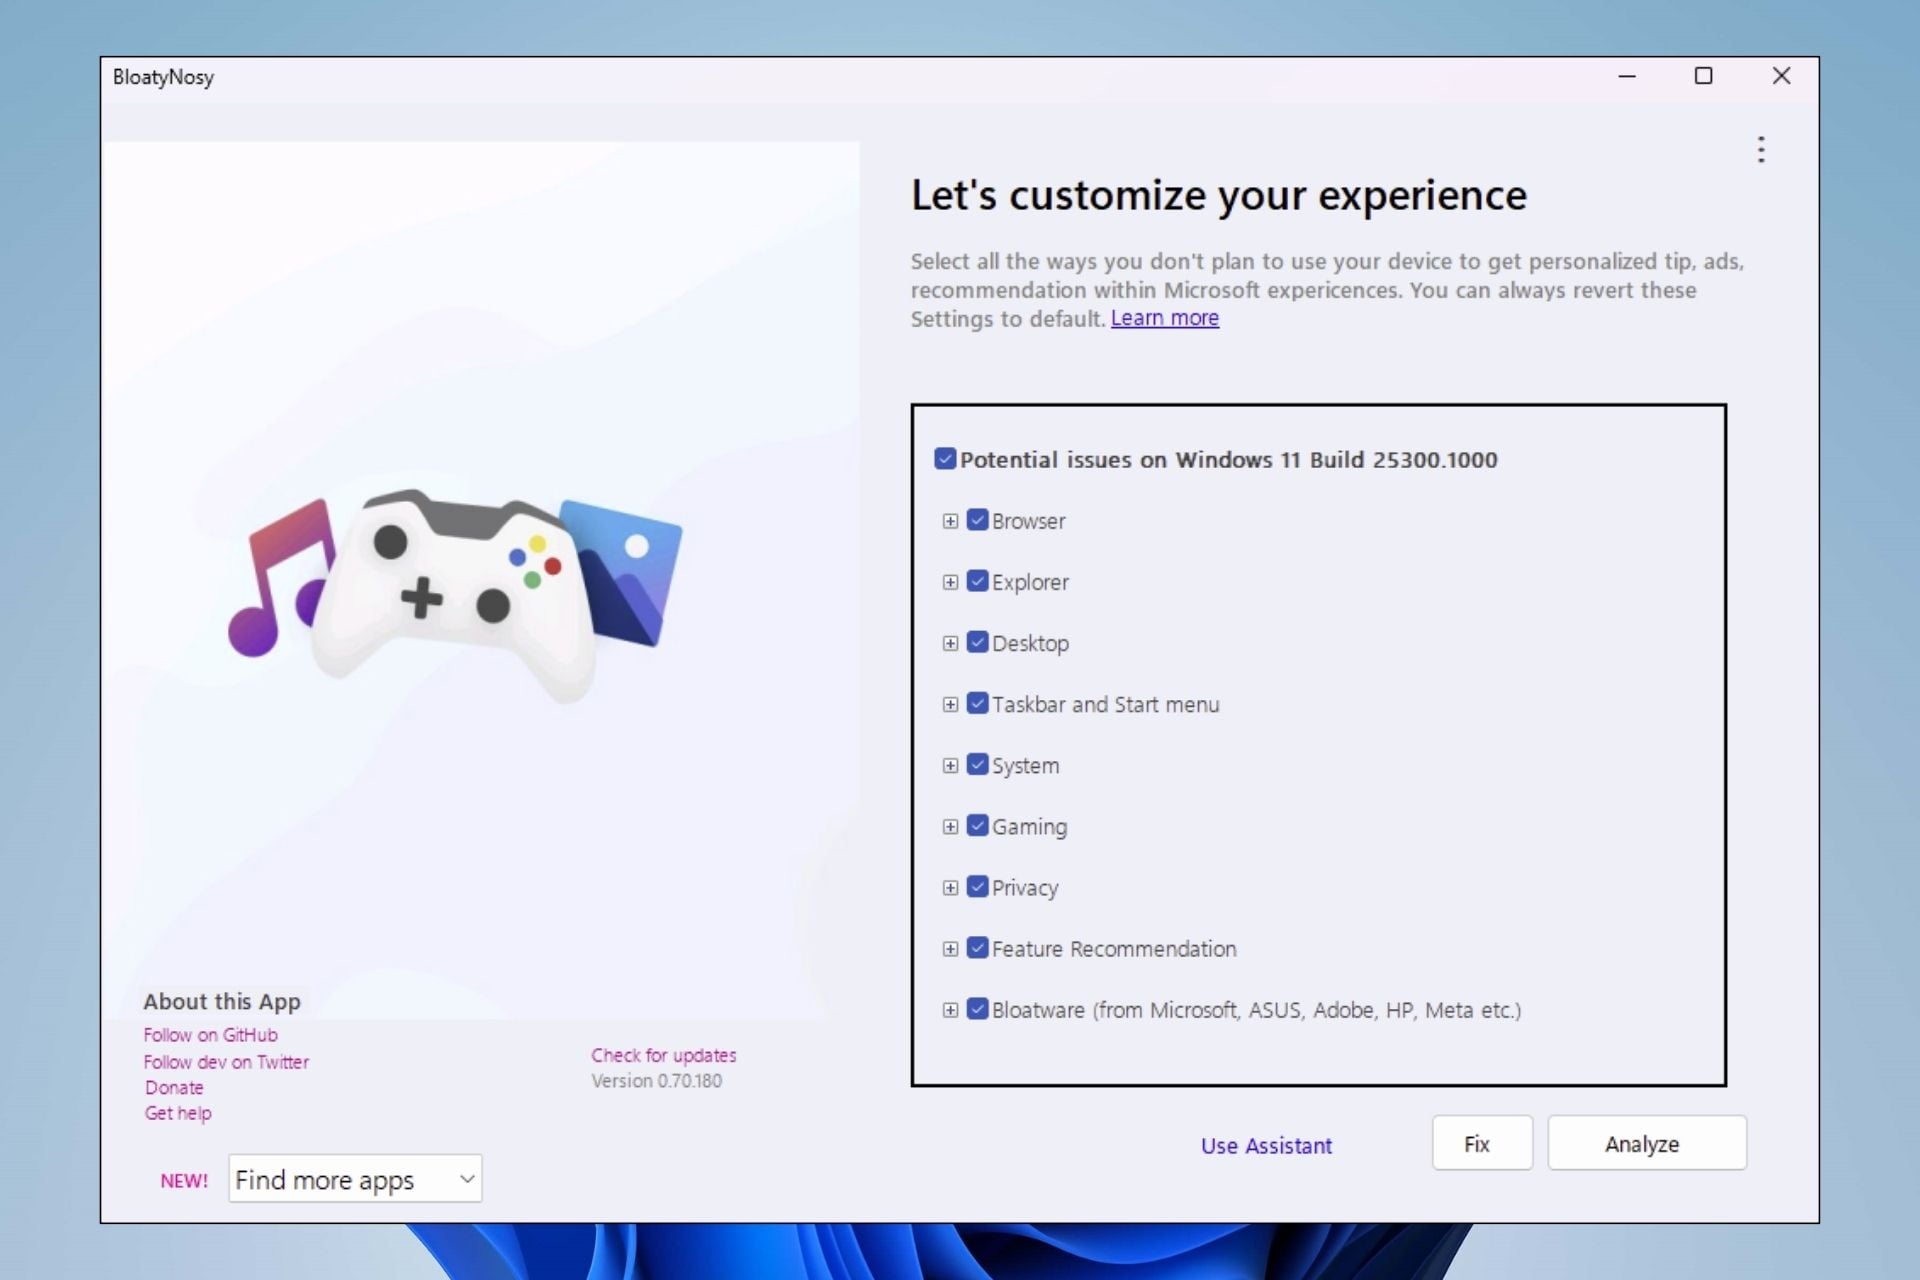Disable the Privacy category checkbox

tap(977, 887)
